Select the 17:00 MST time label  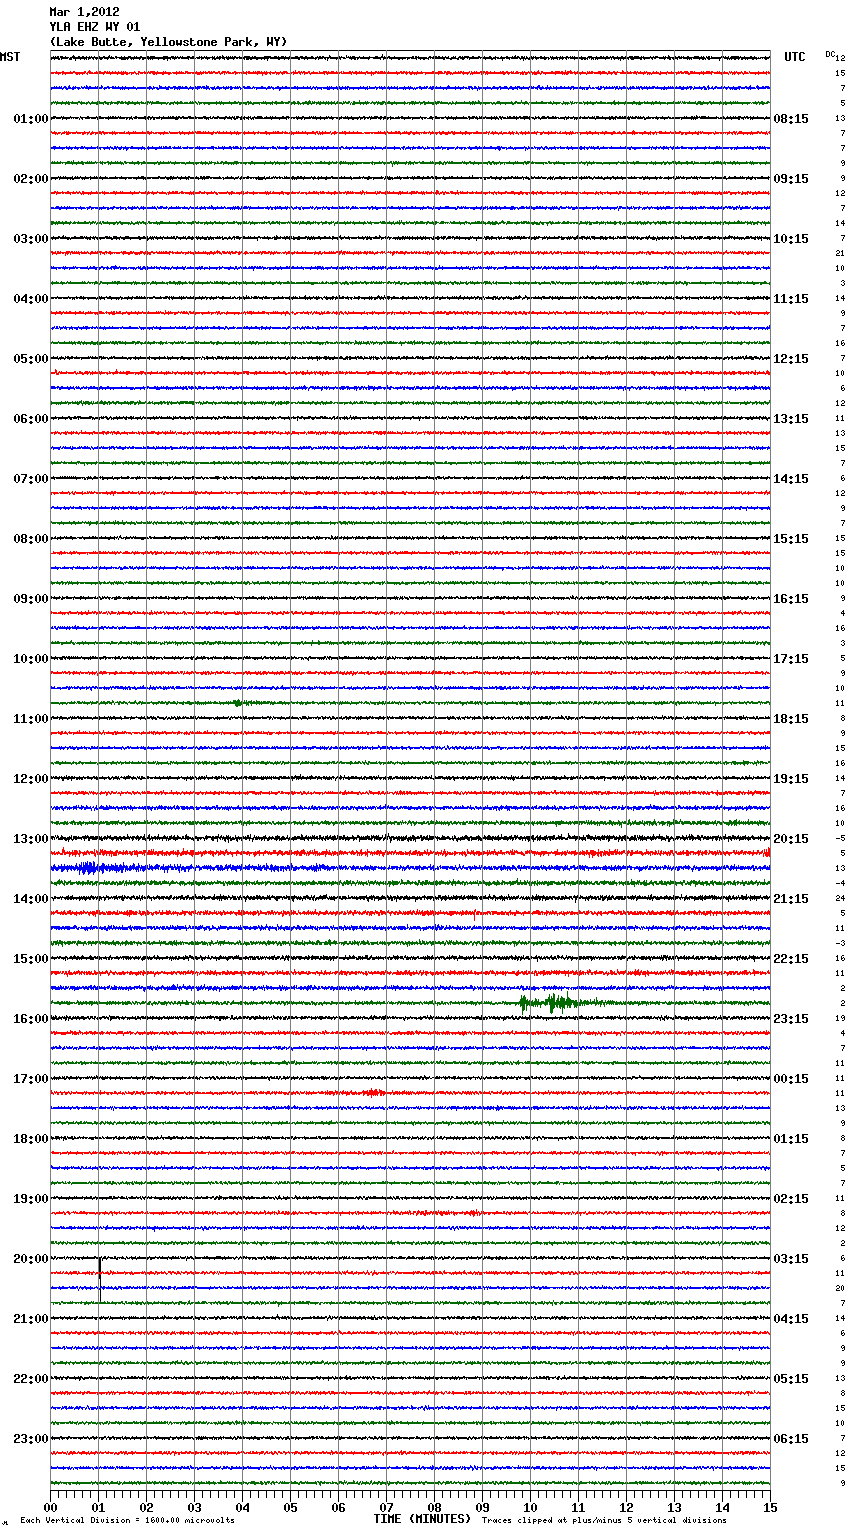tap(30, 1079)
